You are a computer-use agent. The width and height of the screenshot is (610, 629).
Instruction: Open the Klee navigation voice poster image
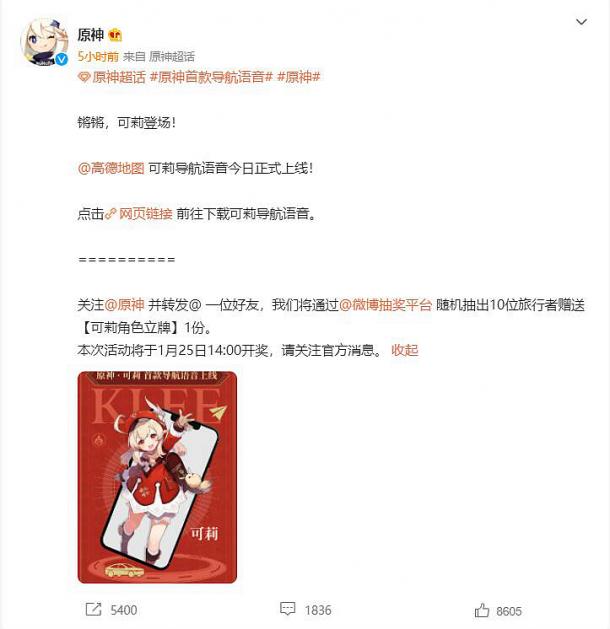157,477
